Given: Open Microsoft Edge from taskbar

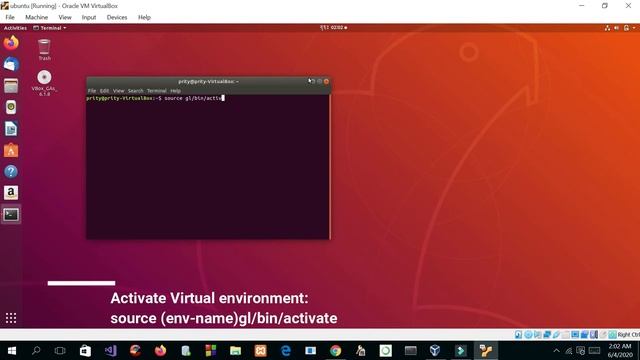Looking at the screenshot, I should (x=286, y=351).
